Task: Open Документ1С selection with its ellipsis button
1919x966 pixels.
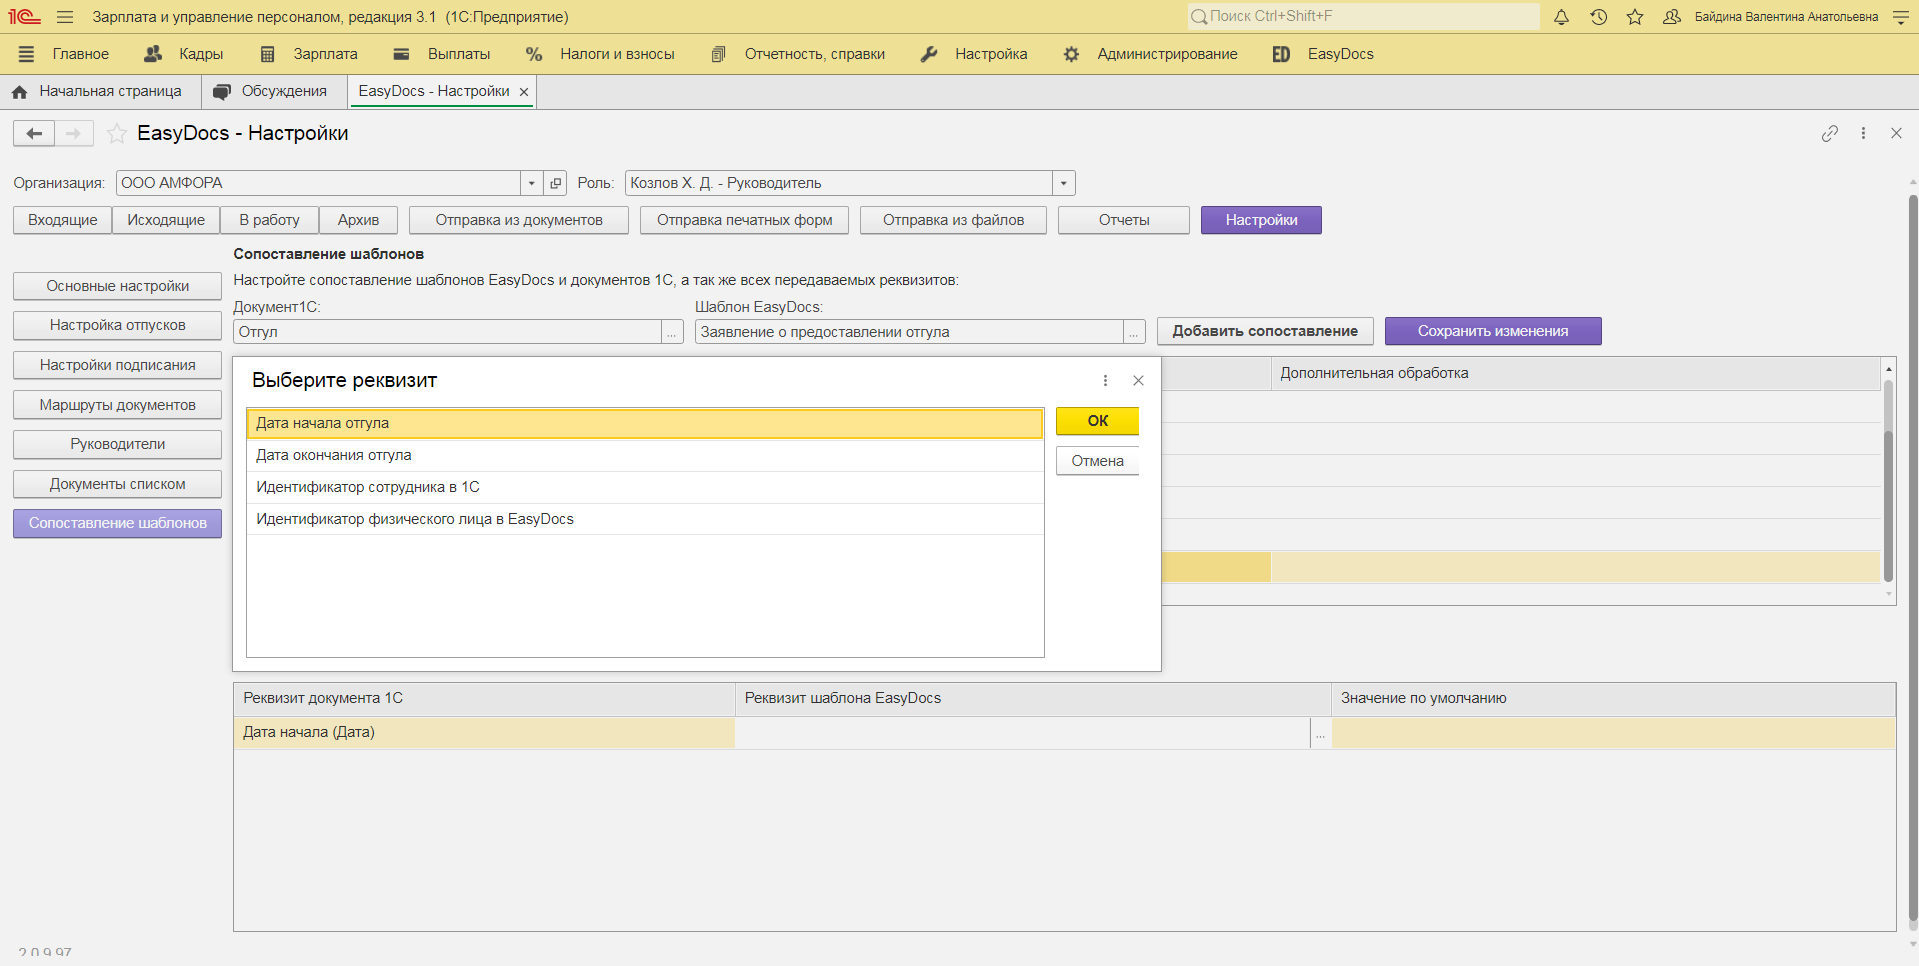Action: pos(670,331)
